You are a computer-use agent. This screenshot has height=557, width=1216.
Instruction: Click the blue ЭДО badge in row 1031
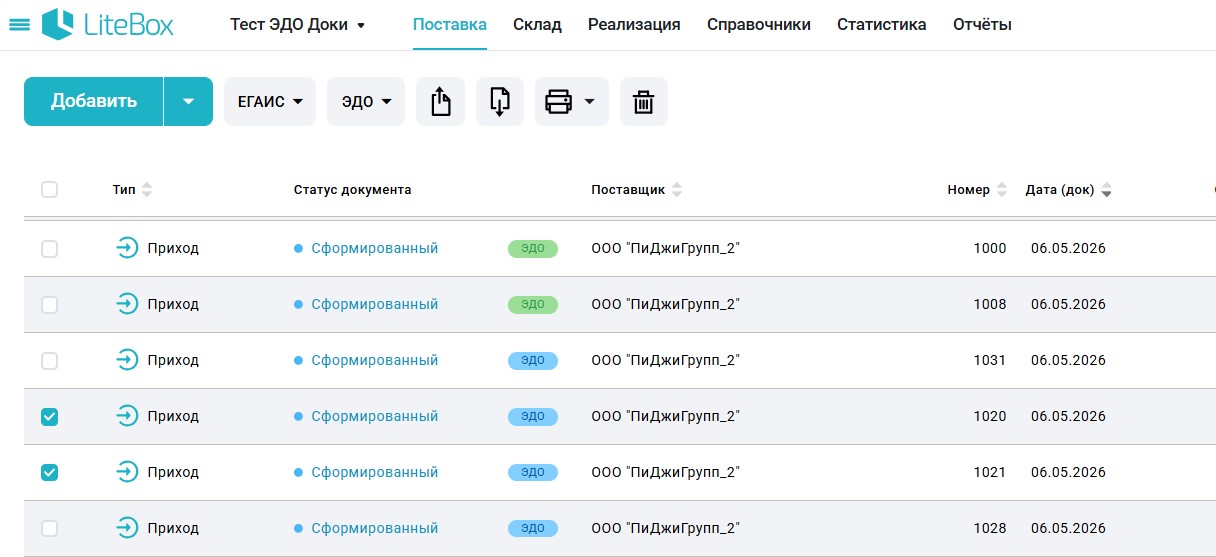(x=533, y=361)
